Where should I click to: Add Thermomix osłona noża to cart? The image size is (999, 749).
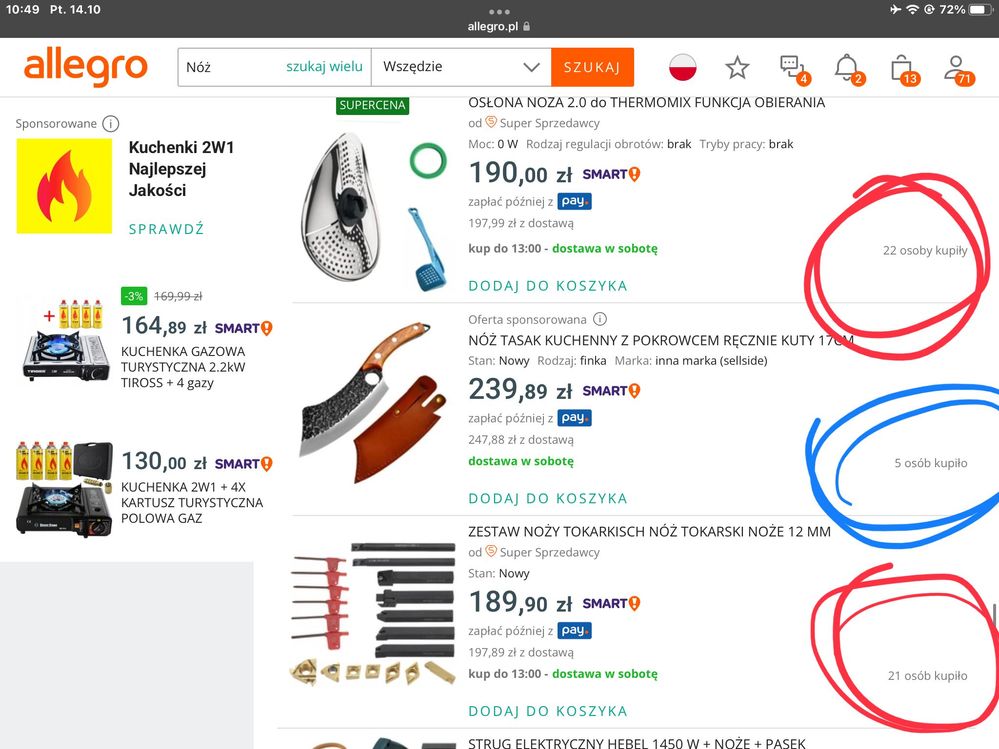(x=548, y=286)
